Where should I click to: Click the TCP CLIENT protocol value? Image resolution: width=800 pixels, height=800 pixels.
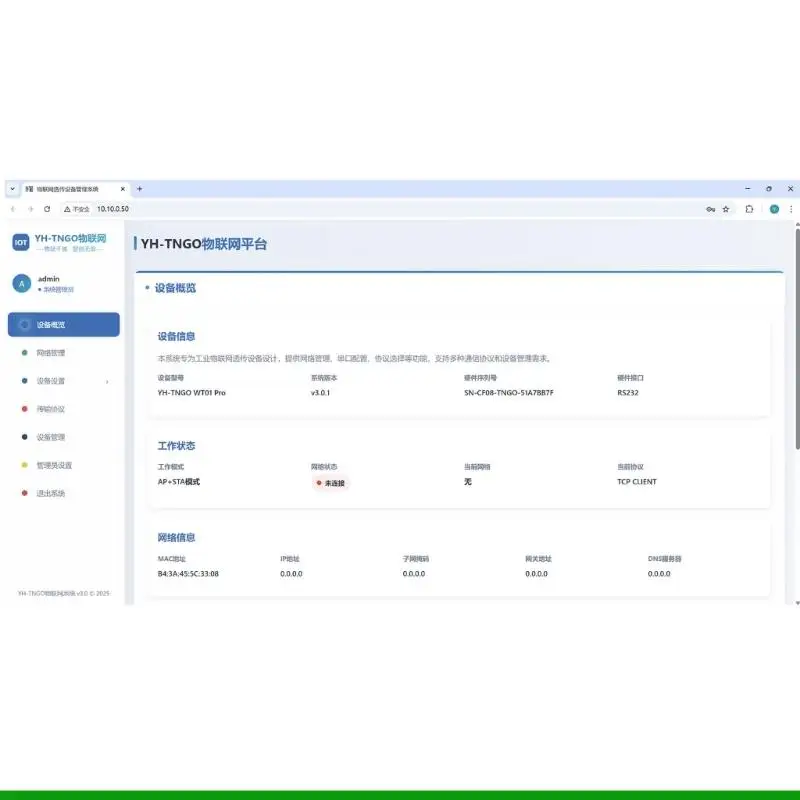pyautogui.click(x=637, y=482)
